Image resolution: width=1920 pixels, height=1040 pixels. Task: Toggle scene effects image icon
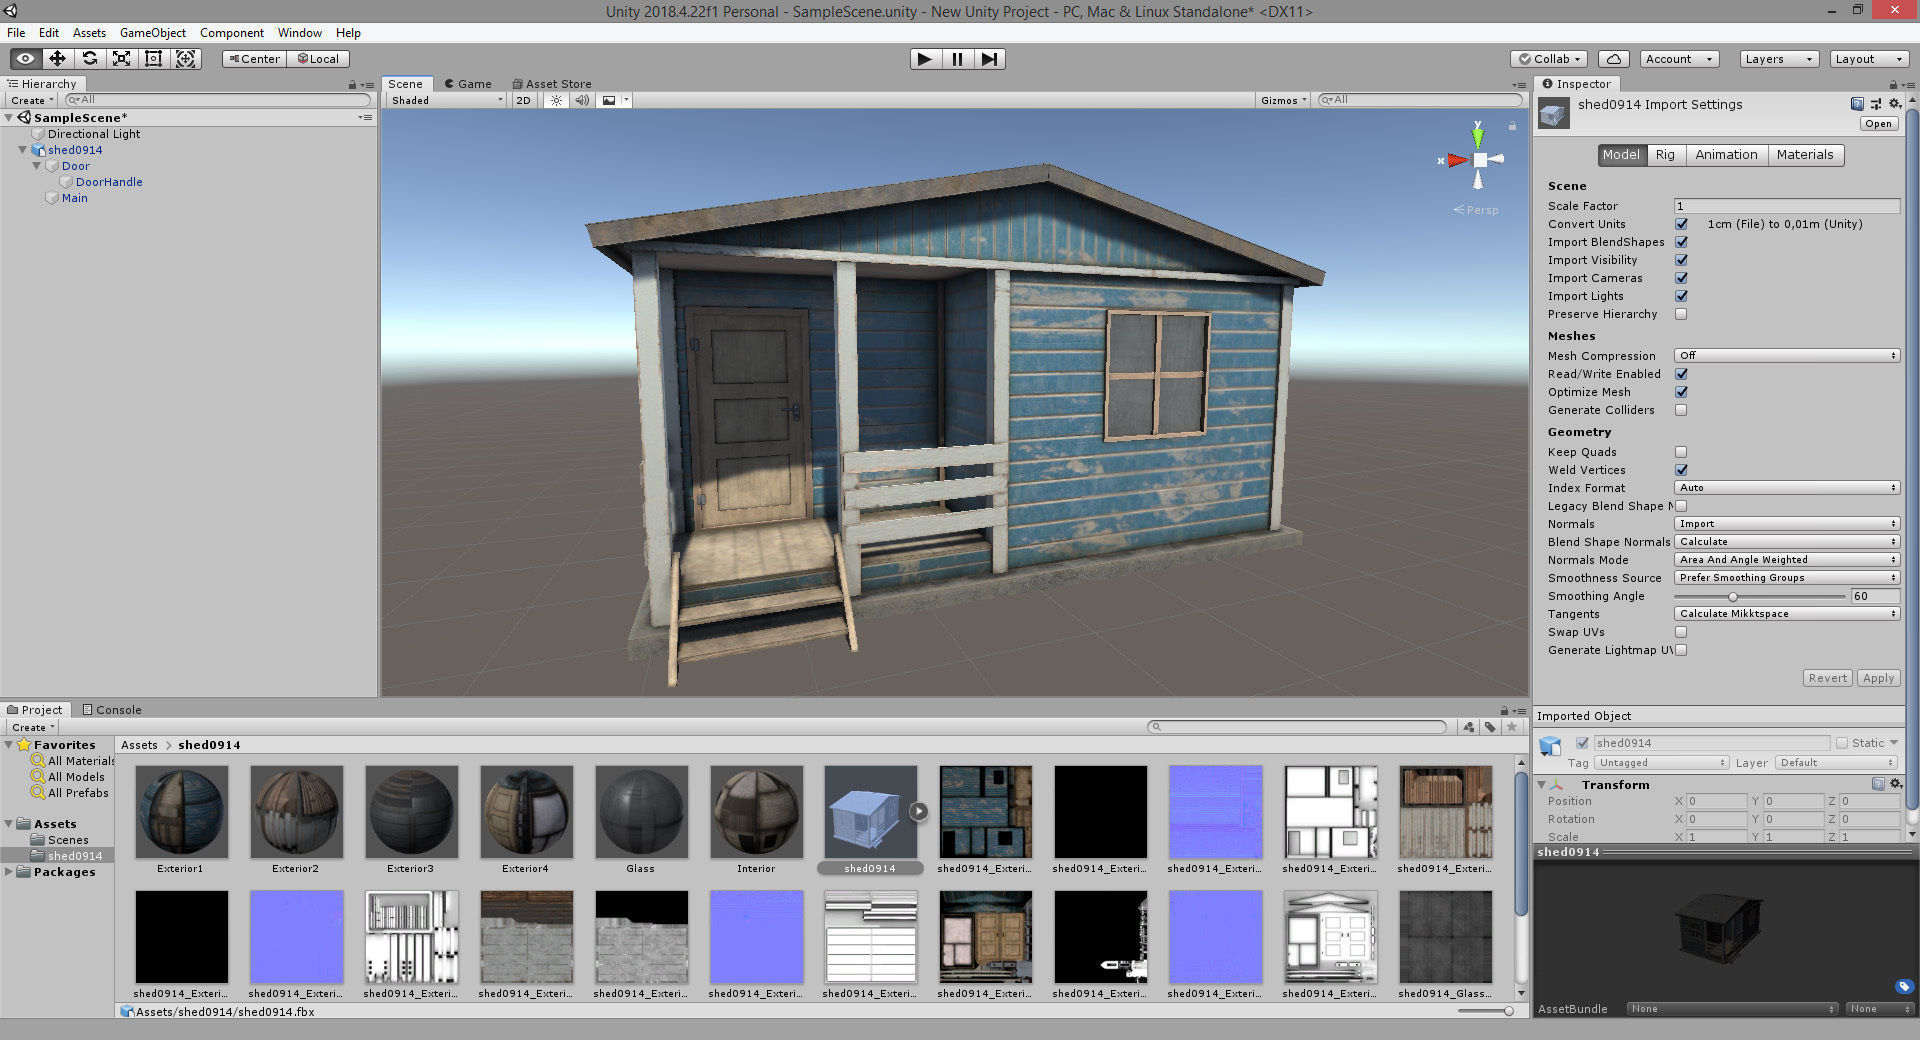[609, 100]
